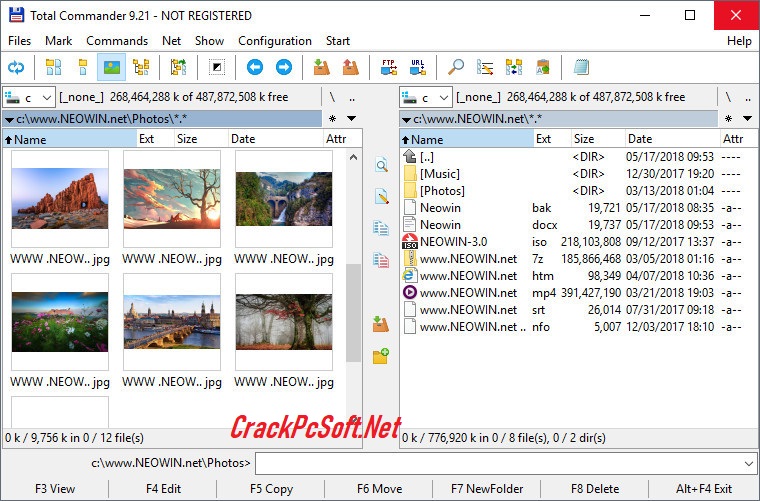Click vertical bar new folder icon
The height and width of the screenshot is (501, 760).
pyautogui.click(x=381, y=356)
